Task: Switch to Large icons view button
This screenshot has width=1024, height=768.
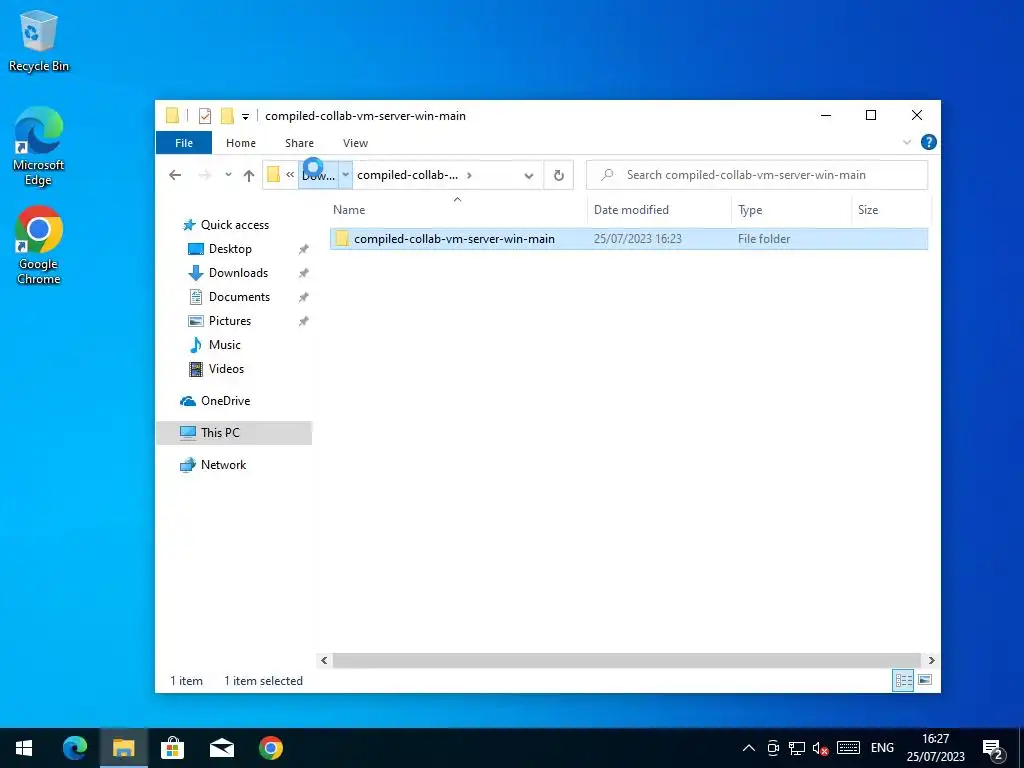Action: point(925,680)
